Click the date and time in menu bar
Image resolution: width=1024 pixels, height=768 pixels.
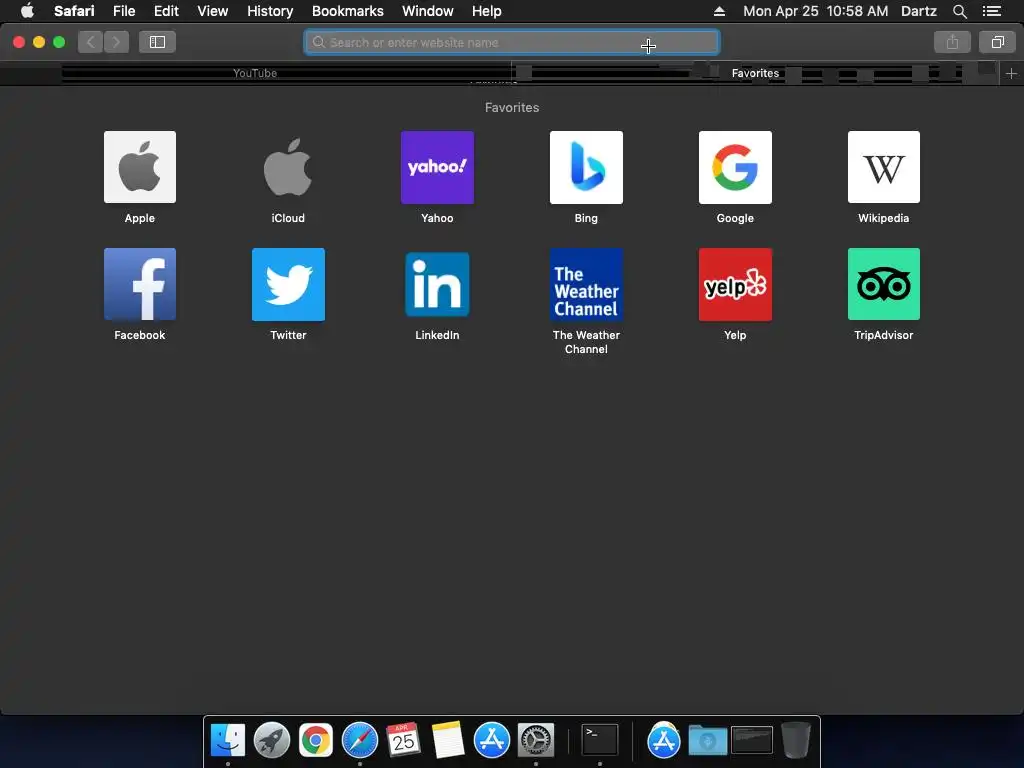click(815, 11)
